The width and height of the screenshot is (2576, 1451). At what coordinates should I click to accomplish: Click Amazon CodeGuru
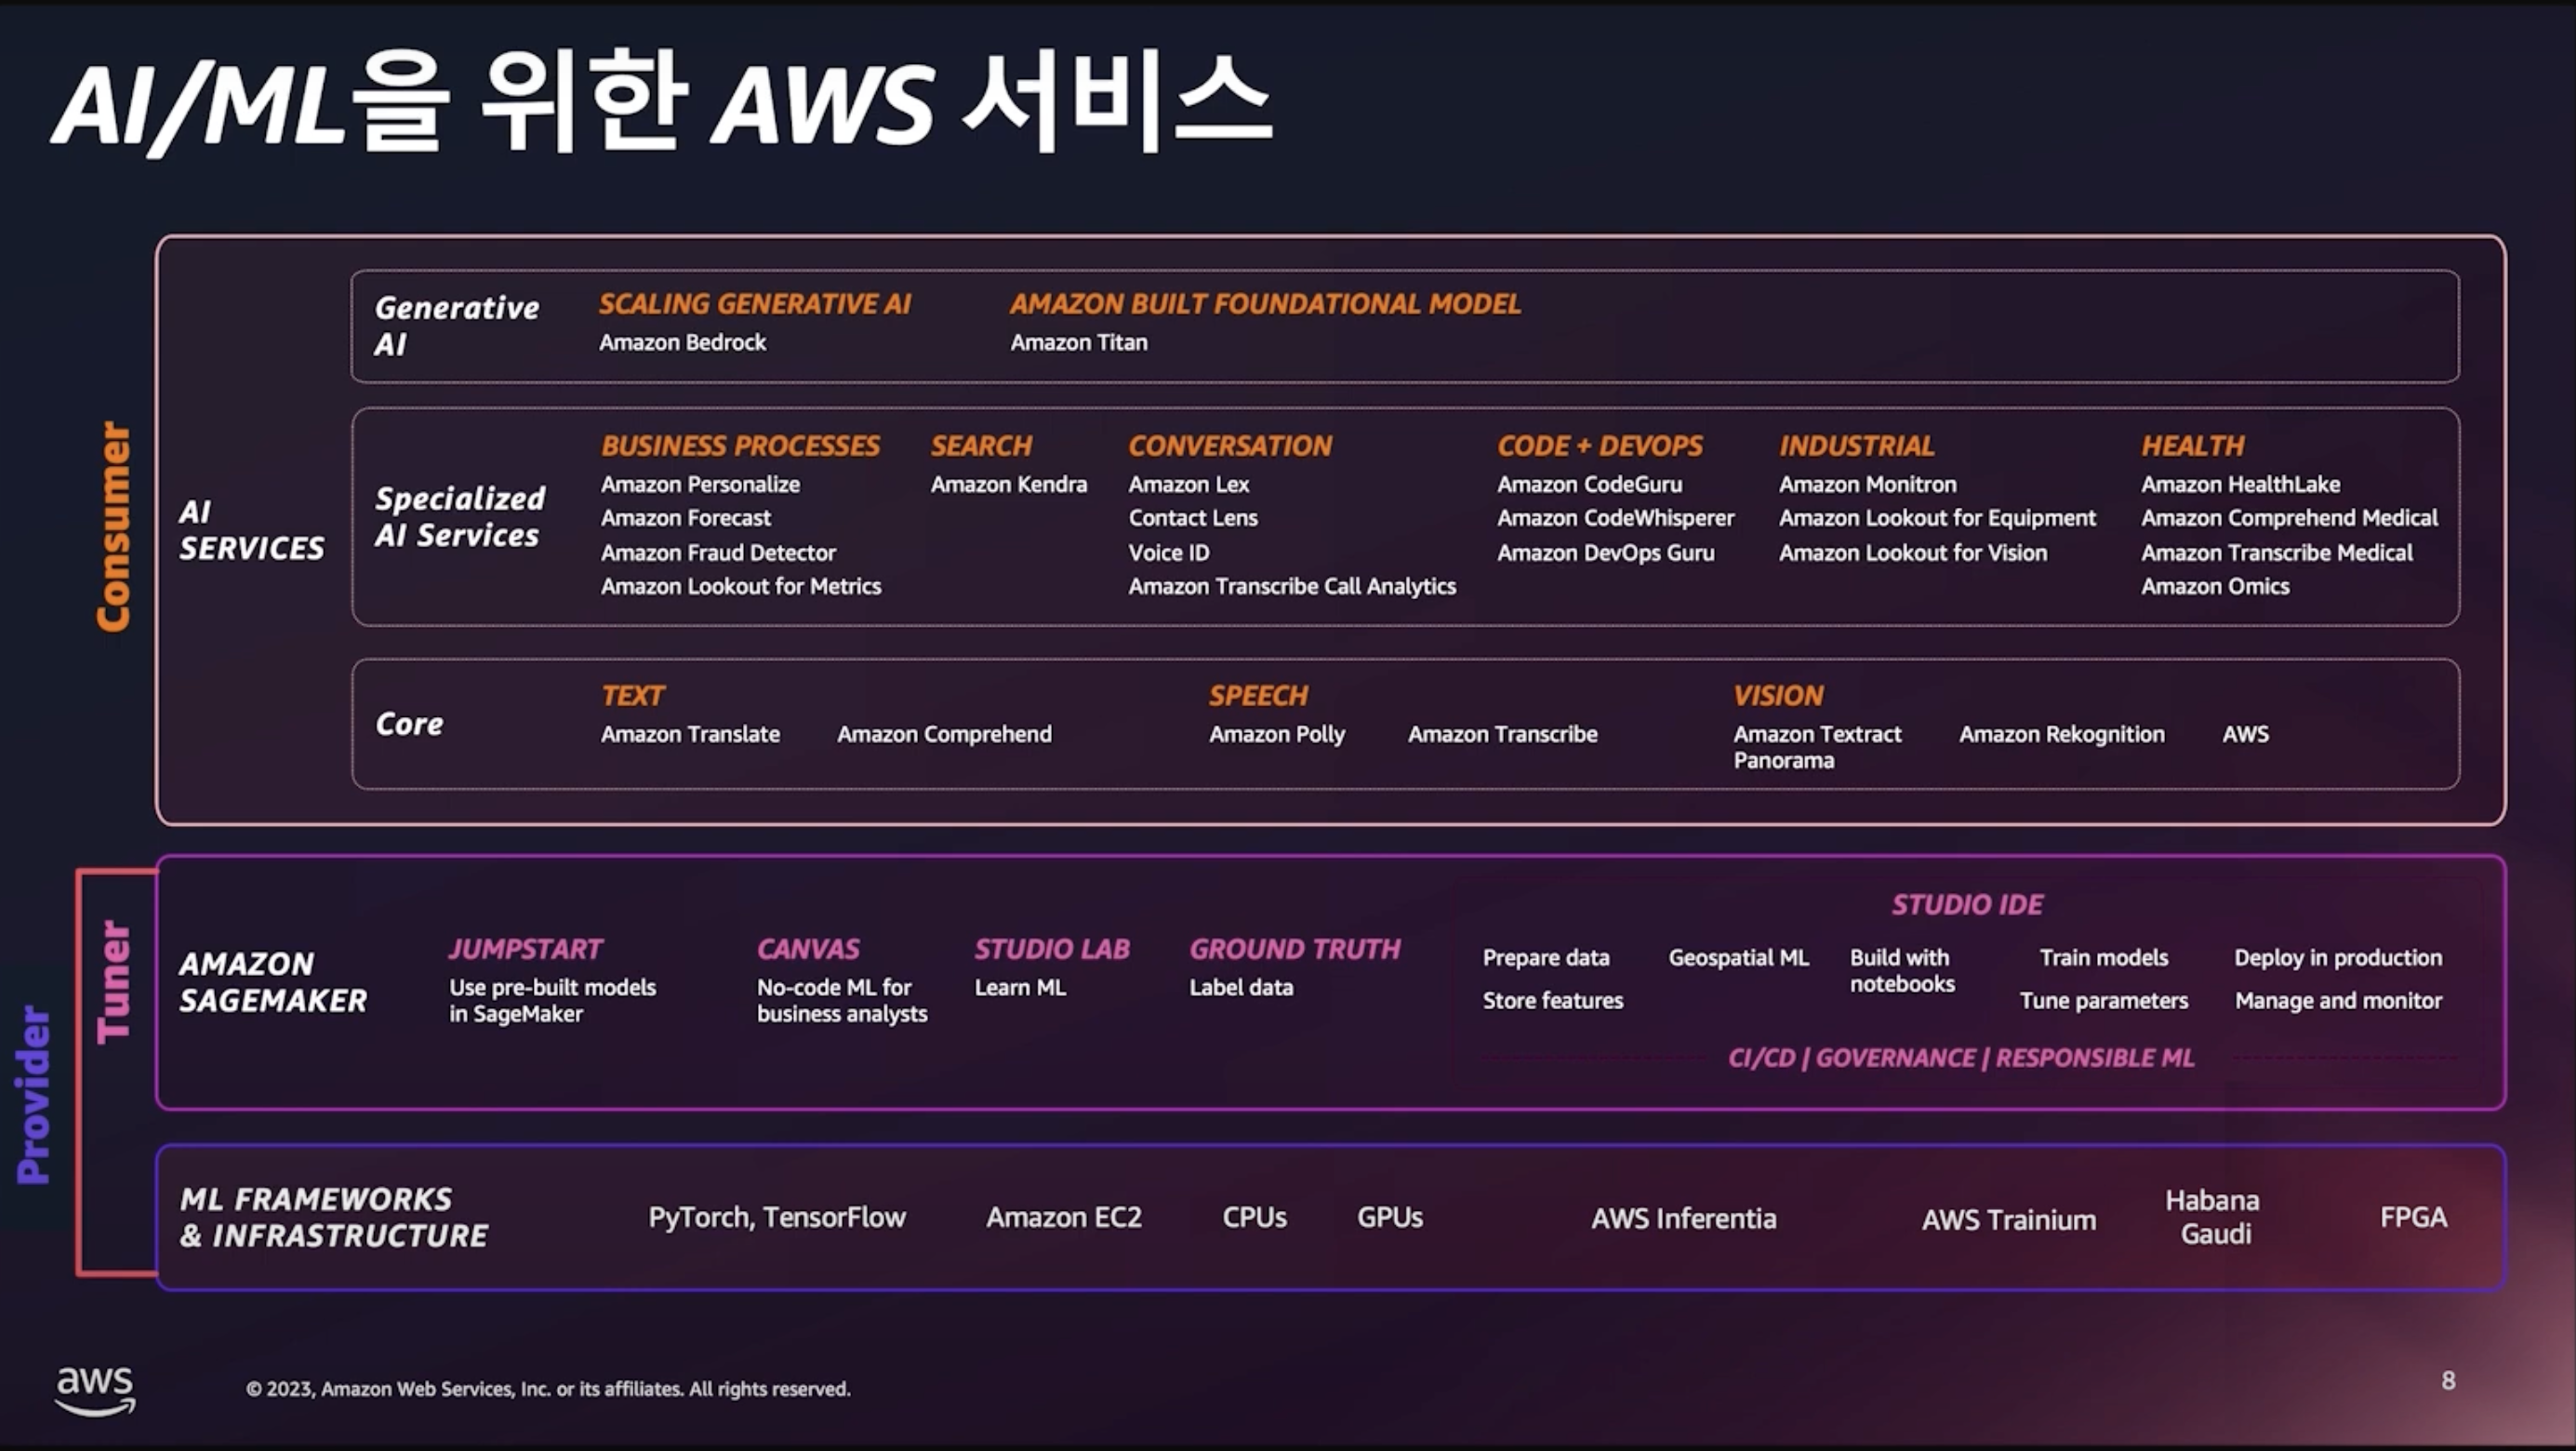click(x=1590, y=484)
